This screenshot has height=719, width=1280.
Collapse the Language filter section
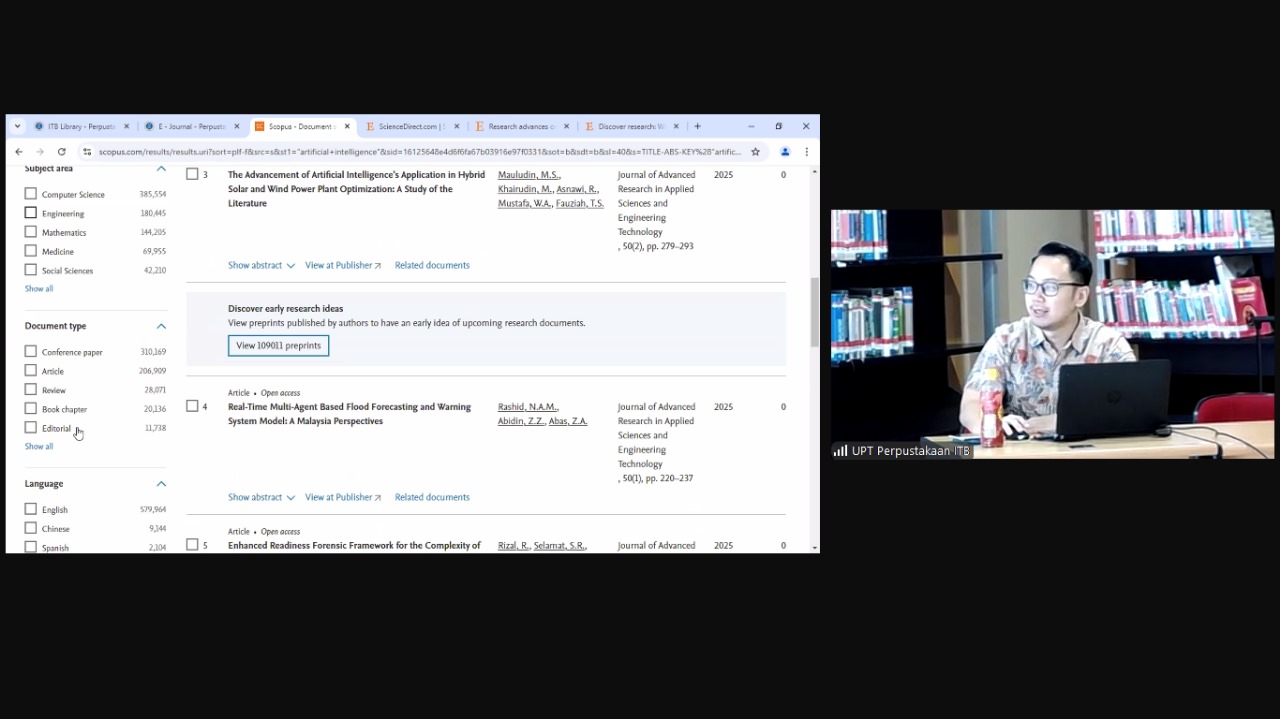click(x=161, y=484)
